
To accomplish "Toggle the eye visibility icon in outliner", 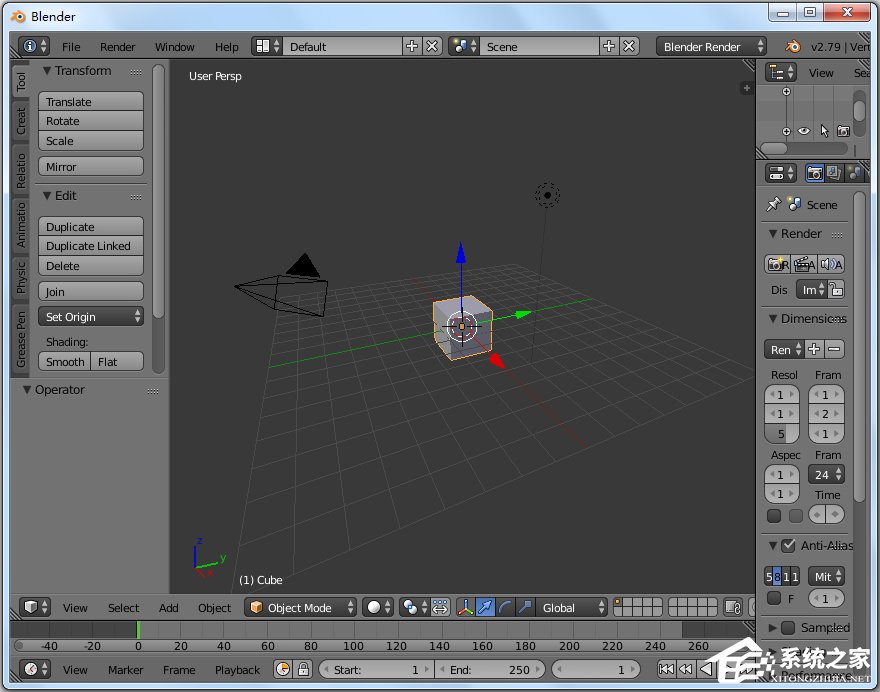I will [x=804, y=131].
